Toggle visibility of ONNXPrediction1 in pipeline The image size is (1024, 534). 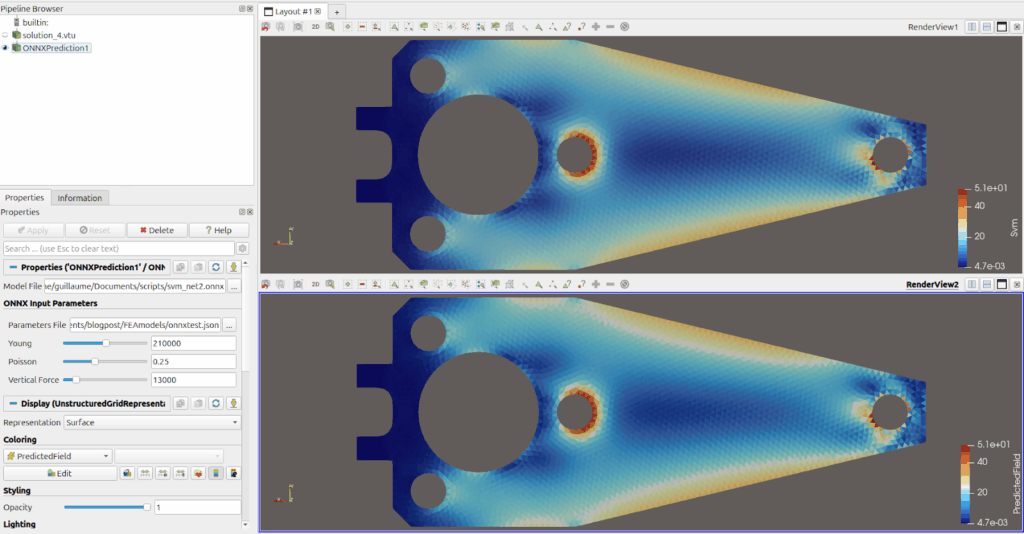coord(5,48)
